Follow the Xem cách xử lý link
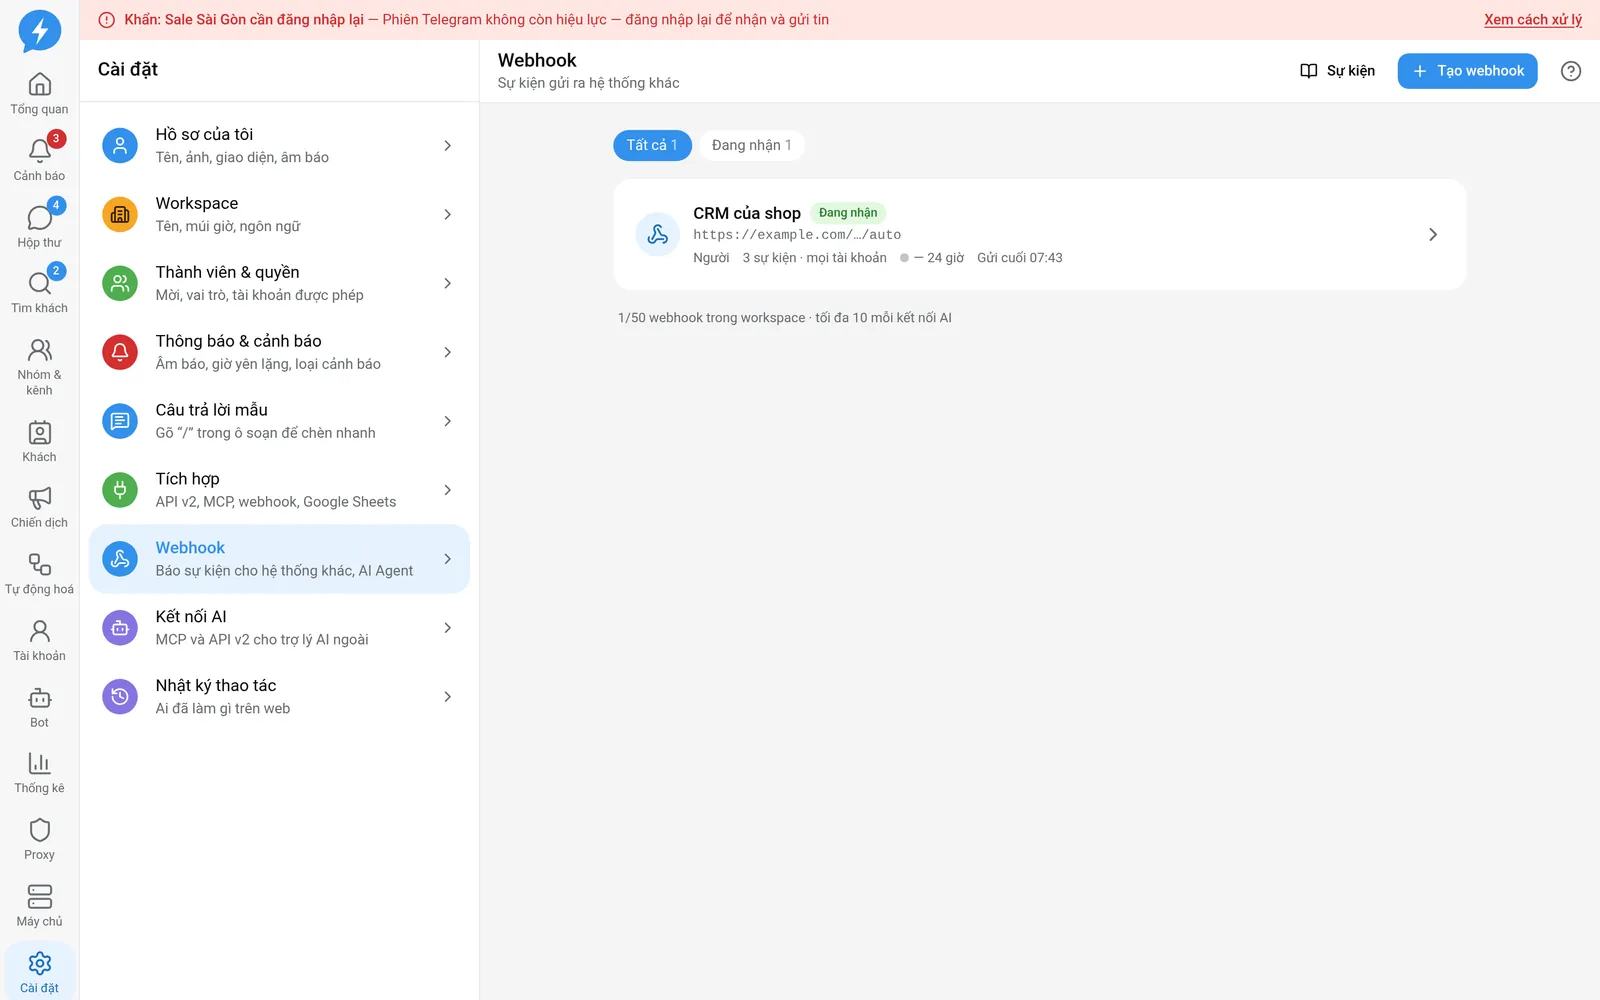Screen dimensions: 1600x1000 click(x=1533, y=20)
